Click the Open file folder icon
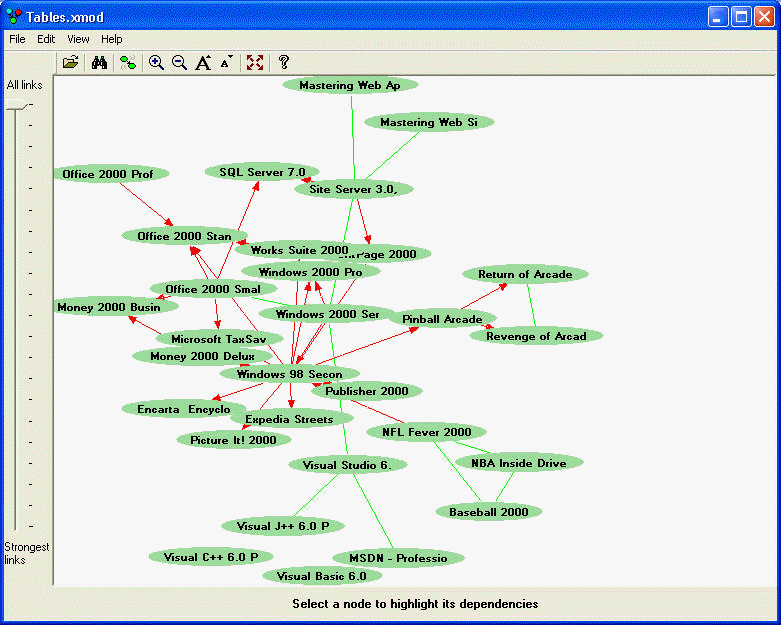781x625 pixels. click(70, 62)
